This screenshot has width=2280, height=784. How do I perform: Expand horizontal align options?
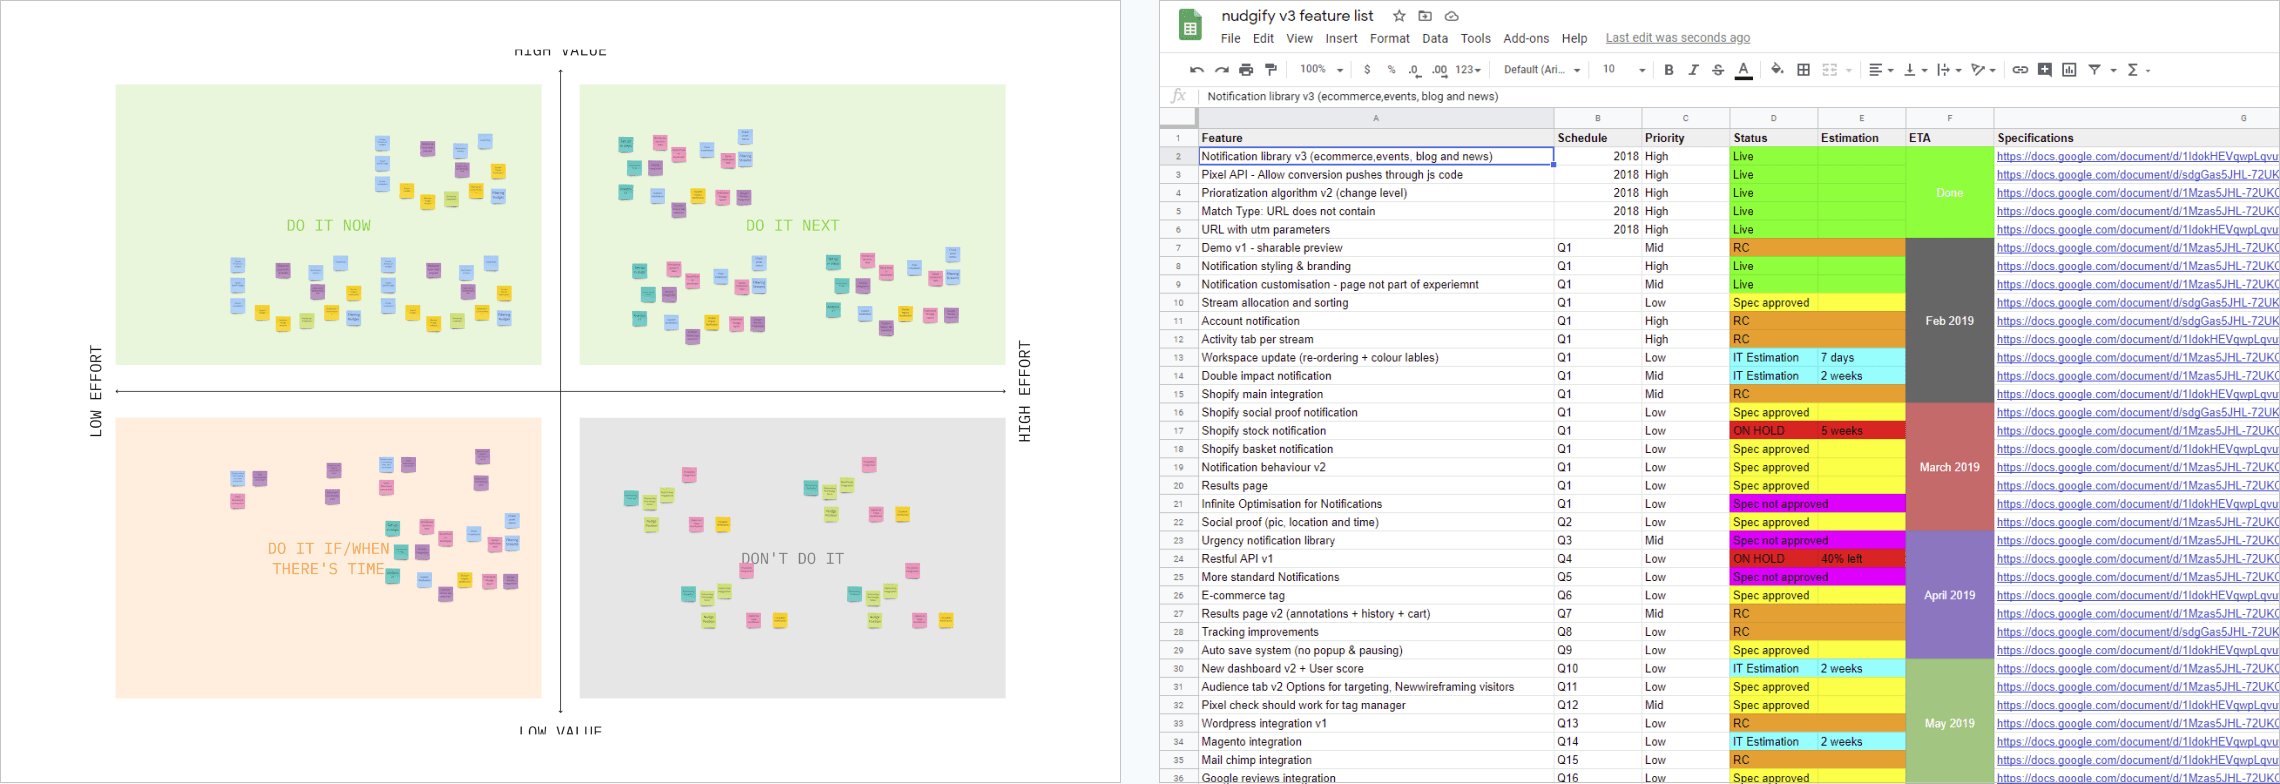(1881, 70)
